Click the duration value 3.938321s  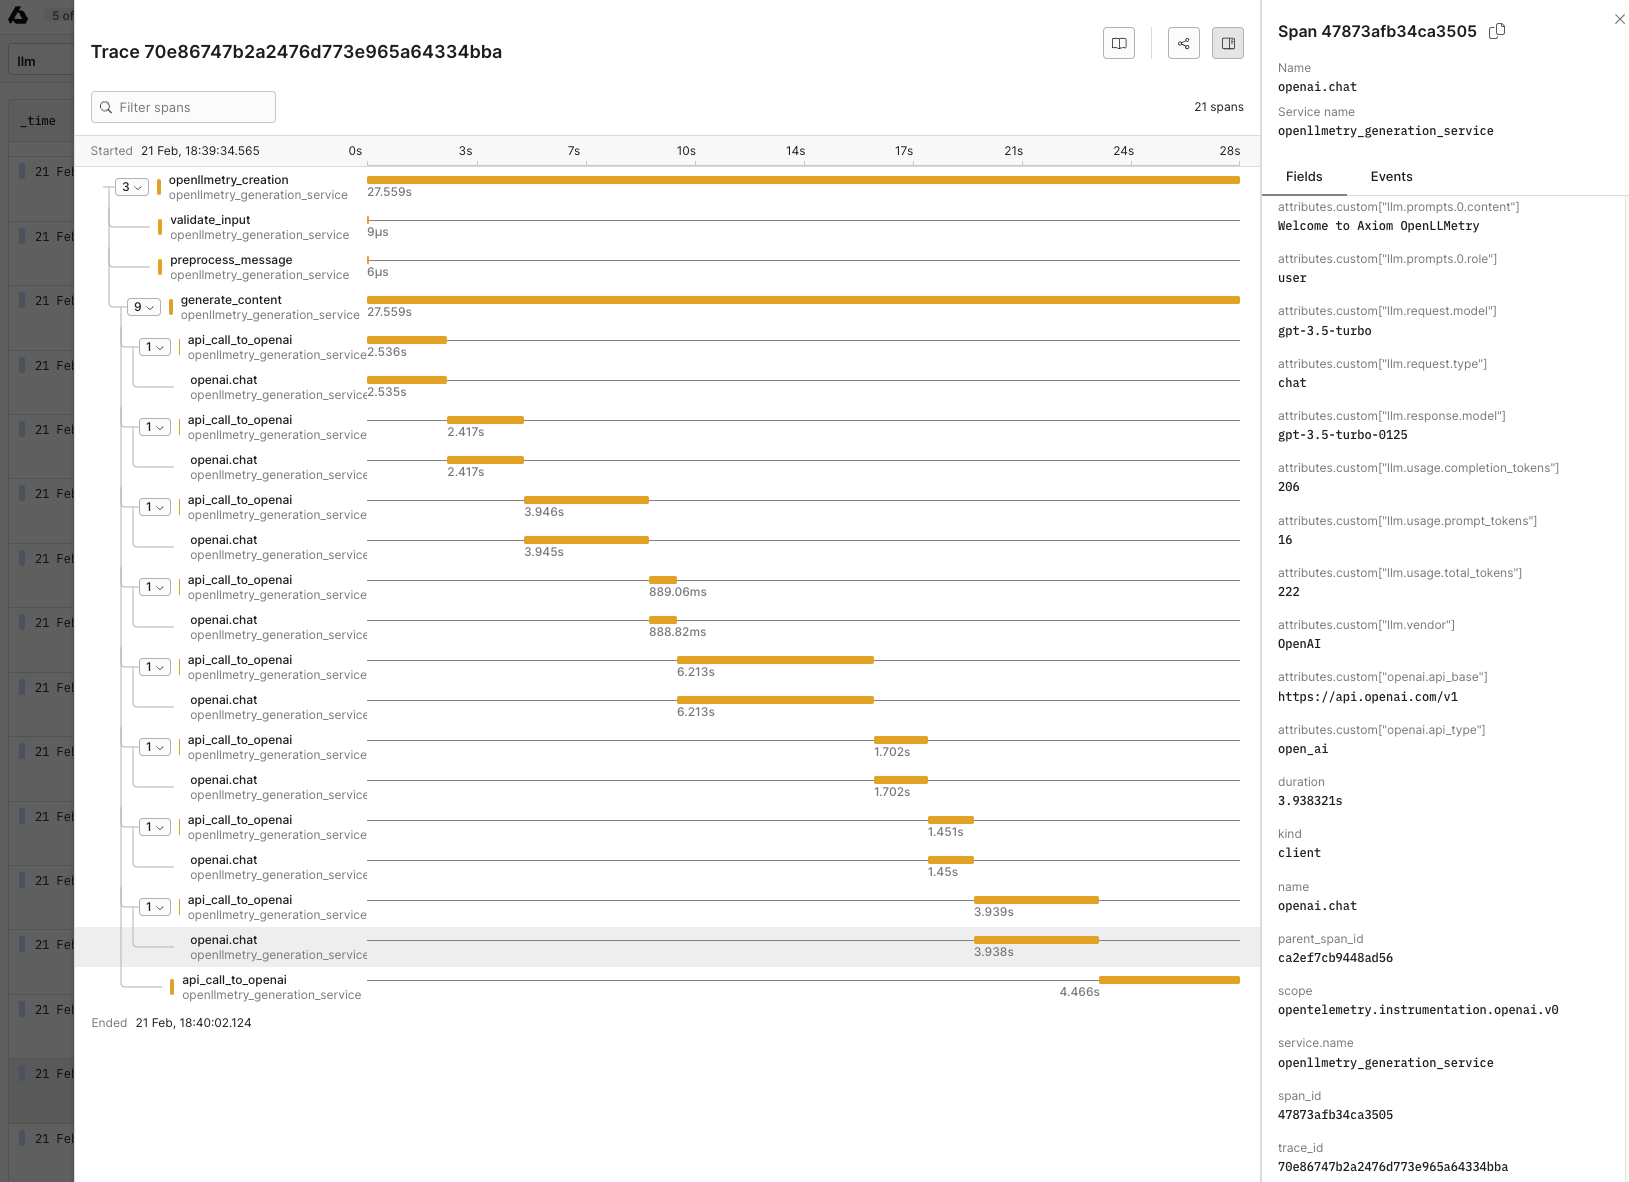point(1310,801)
